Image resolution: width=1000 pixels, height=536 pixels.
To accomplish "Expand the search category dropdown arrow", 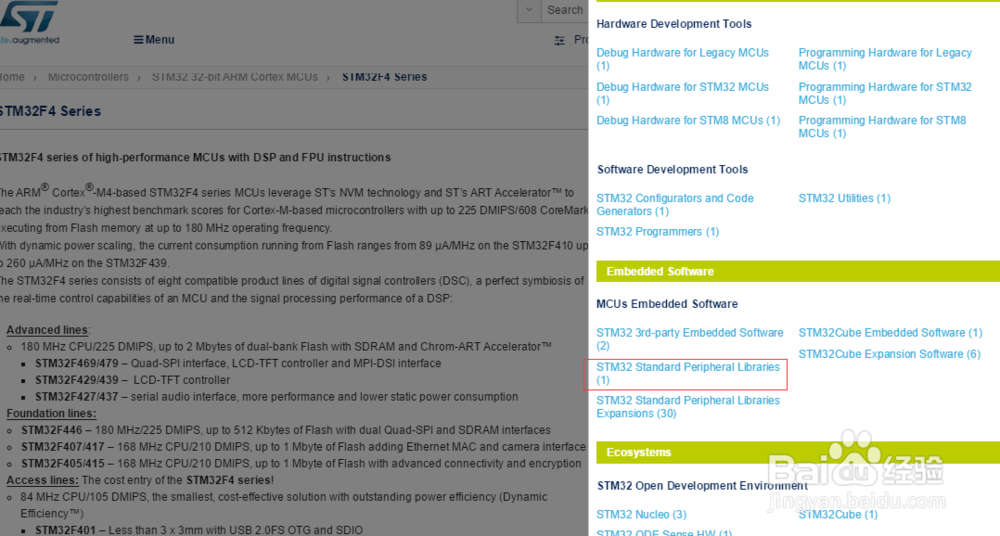I will click(x=529, y=10).
